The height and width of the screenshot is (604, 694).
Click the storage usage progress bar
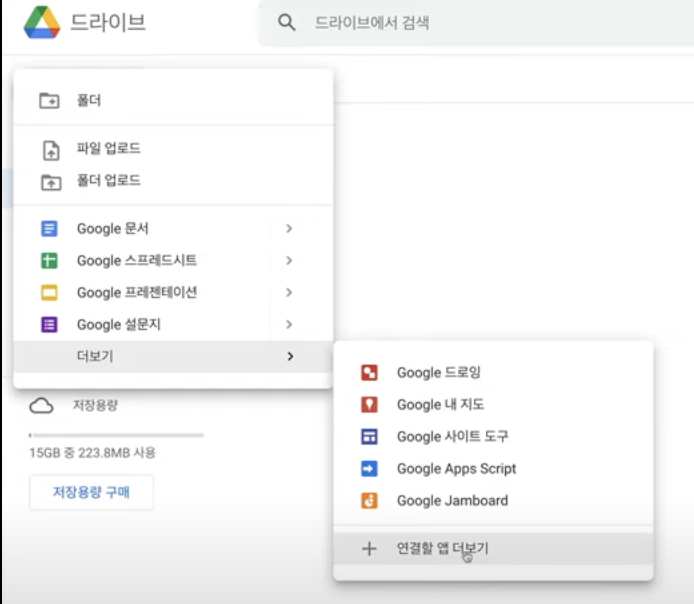pyautogui.click(x=116, y=435)
